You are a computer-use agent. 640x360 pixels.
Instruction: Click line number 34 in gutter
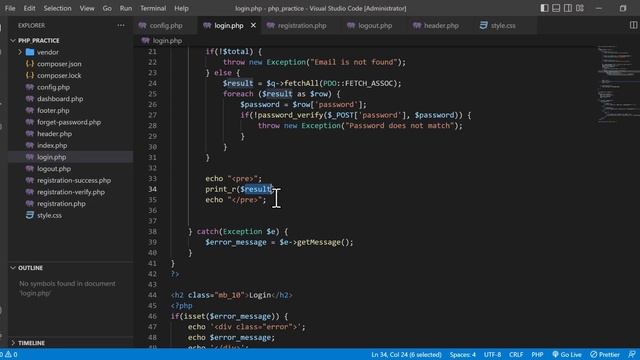(152, 189)
